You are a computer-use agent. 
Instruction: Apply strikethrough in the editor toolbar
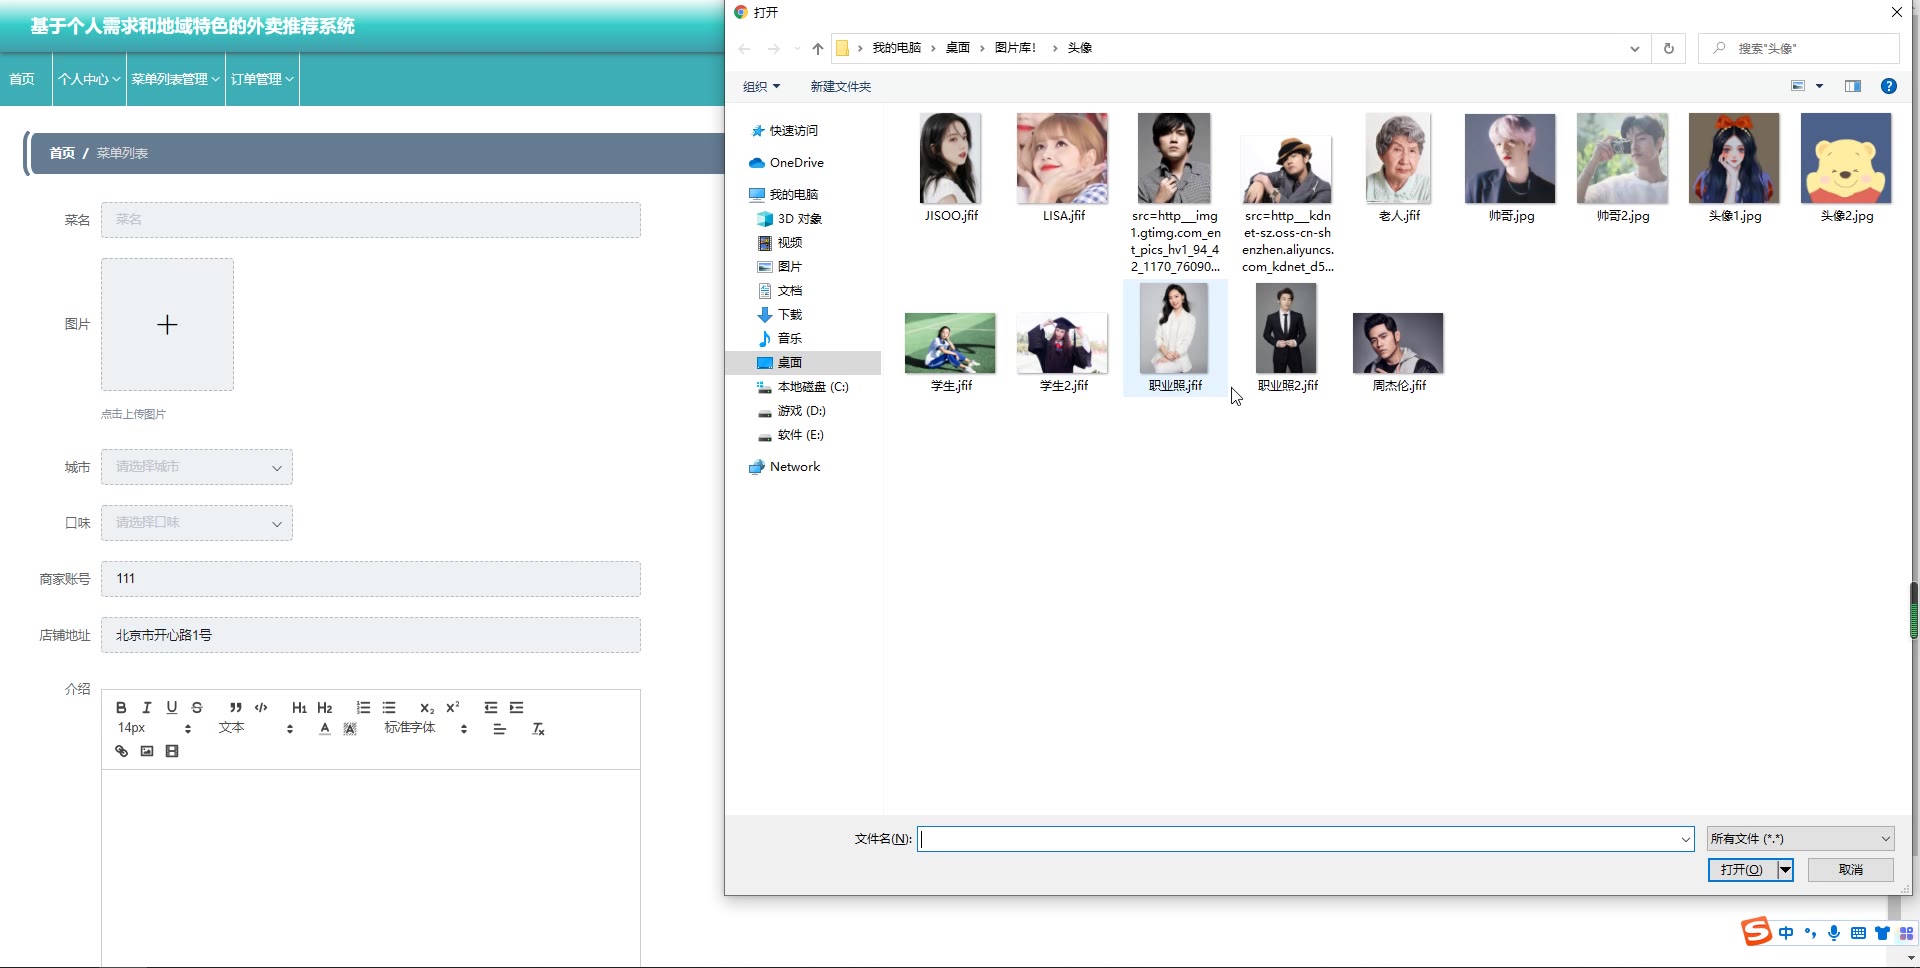pyautogui.click(x=197, y=707)
